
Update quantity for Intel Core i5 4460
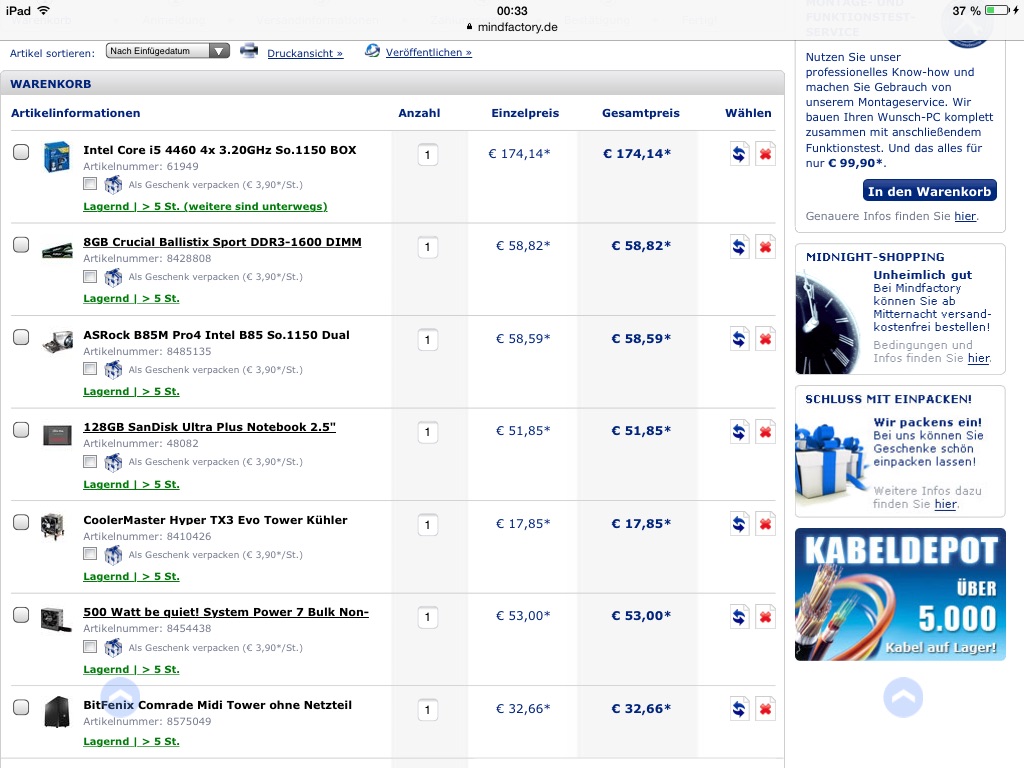[x=739, y=154]
